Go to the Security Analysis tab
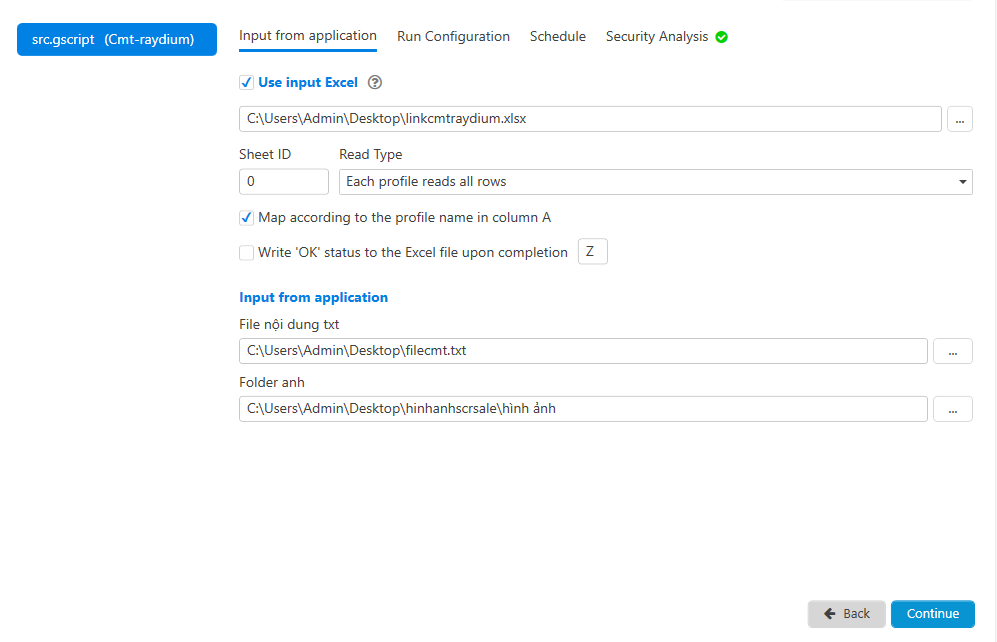This screenshot has width=997, height=642. click(x=657, y=37)
